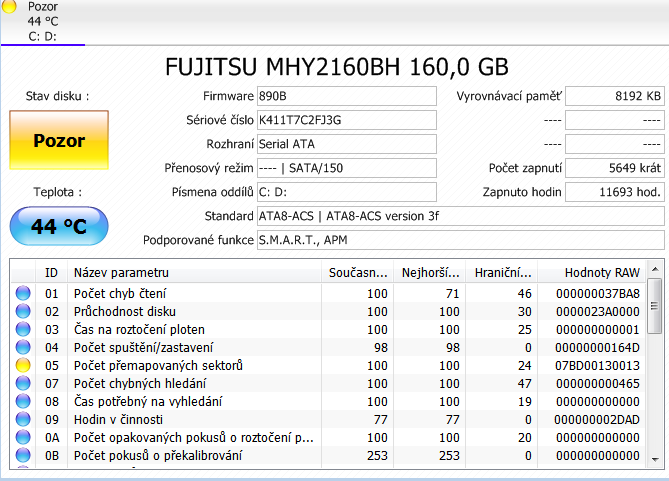The image size is (669, 481).
Task: Click blue status icon for attribute 0A
Action: point(23,437)
